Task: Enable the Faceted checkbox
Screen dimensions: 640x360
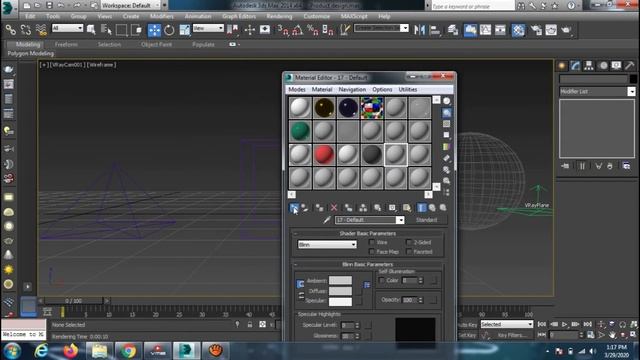Action: click(x=409, y=252)
